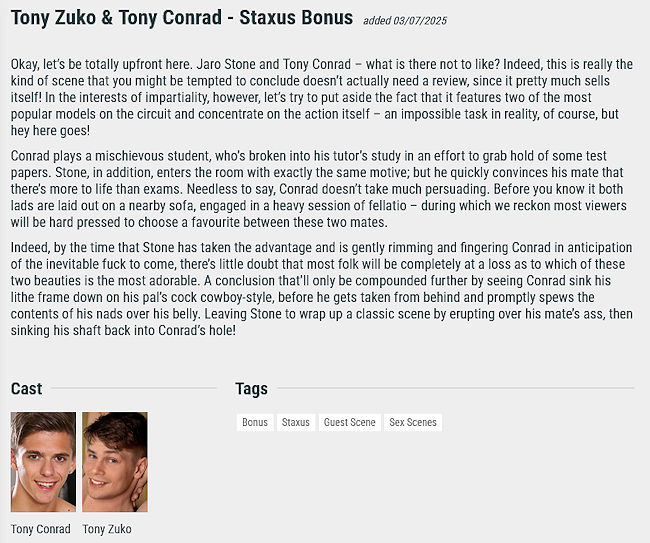Click the Cast section heading

point(27,388)
